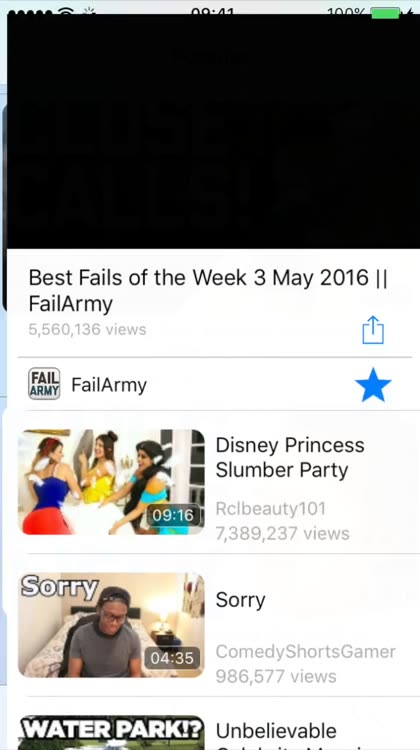Tap the ComedyShortsGamer channel name

[306, 651]
